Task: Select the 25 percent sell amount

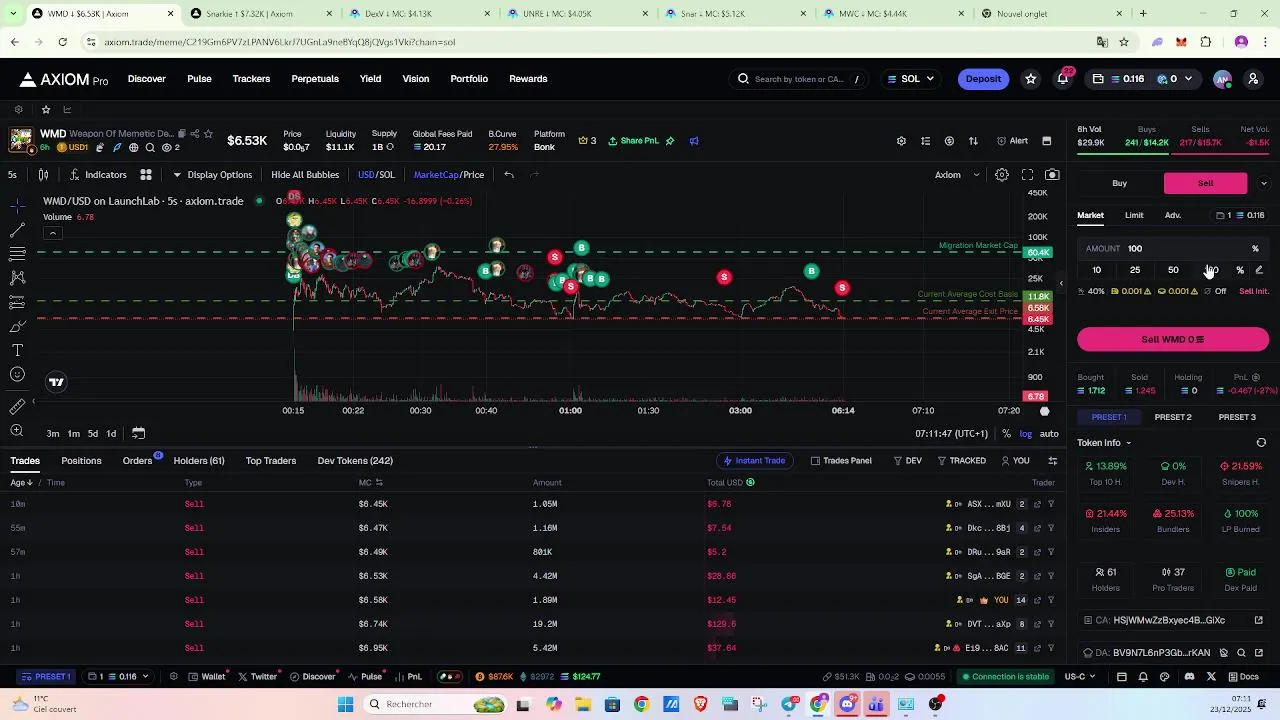Action: click(x=1135, y=270)
